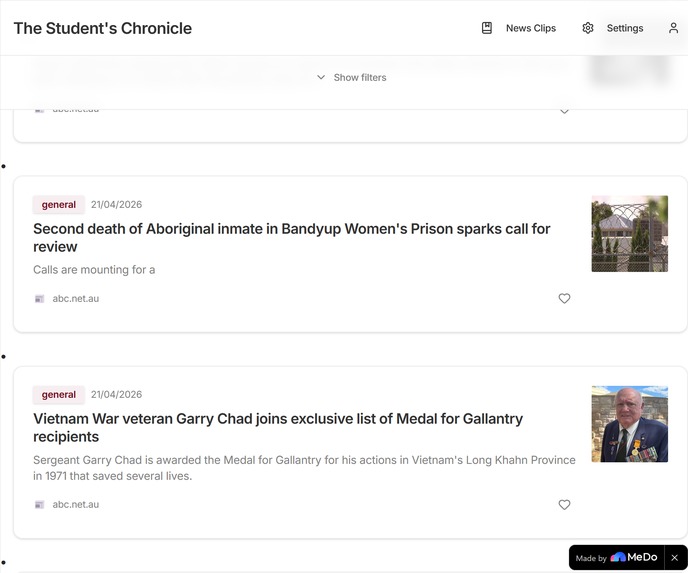This screenshot has width=688, height=573.
Task: Click date 21/04/2026 on Garry Chad article
Action: pyautogui.click(x=116, y=394)
